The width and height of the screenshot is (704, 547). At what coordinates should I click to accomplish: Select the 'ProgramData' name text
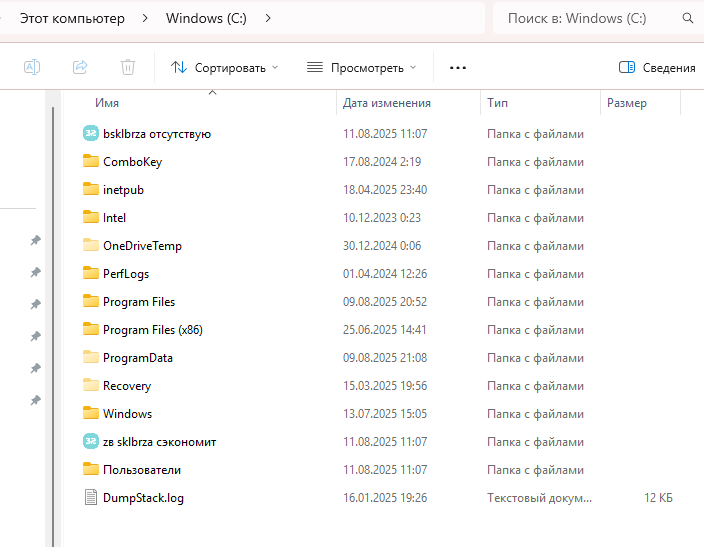tap(138, 358)
